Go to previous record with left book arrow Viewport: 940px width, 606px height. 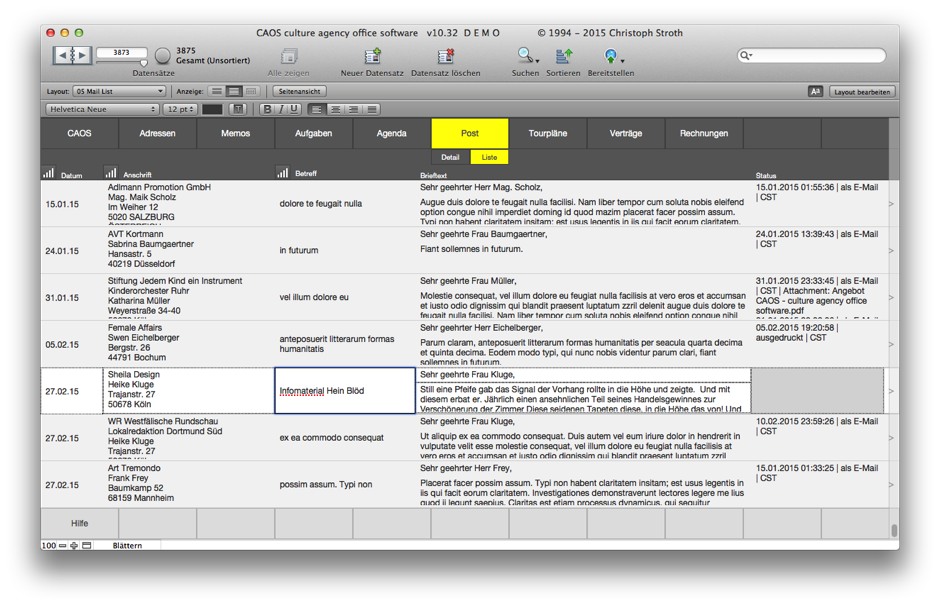pos(62,56)
